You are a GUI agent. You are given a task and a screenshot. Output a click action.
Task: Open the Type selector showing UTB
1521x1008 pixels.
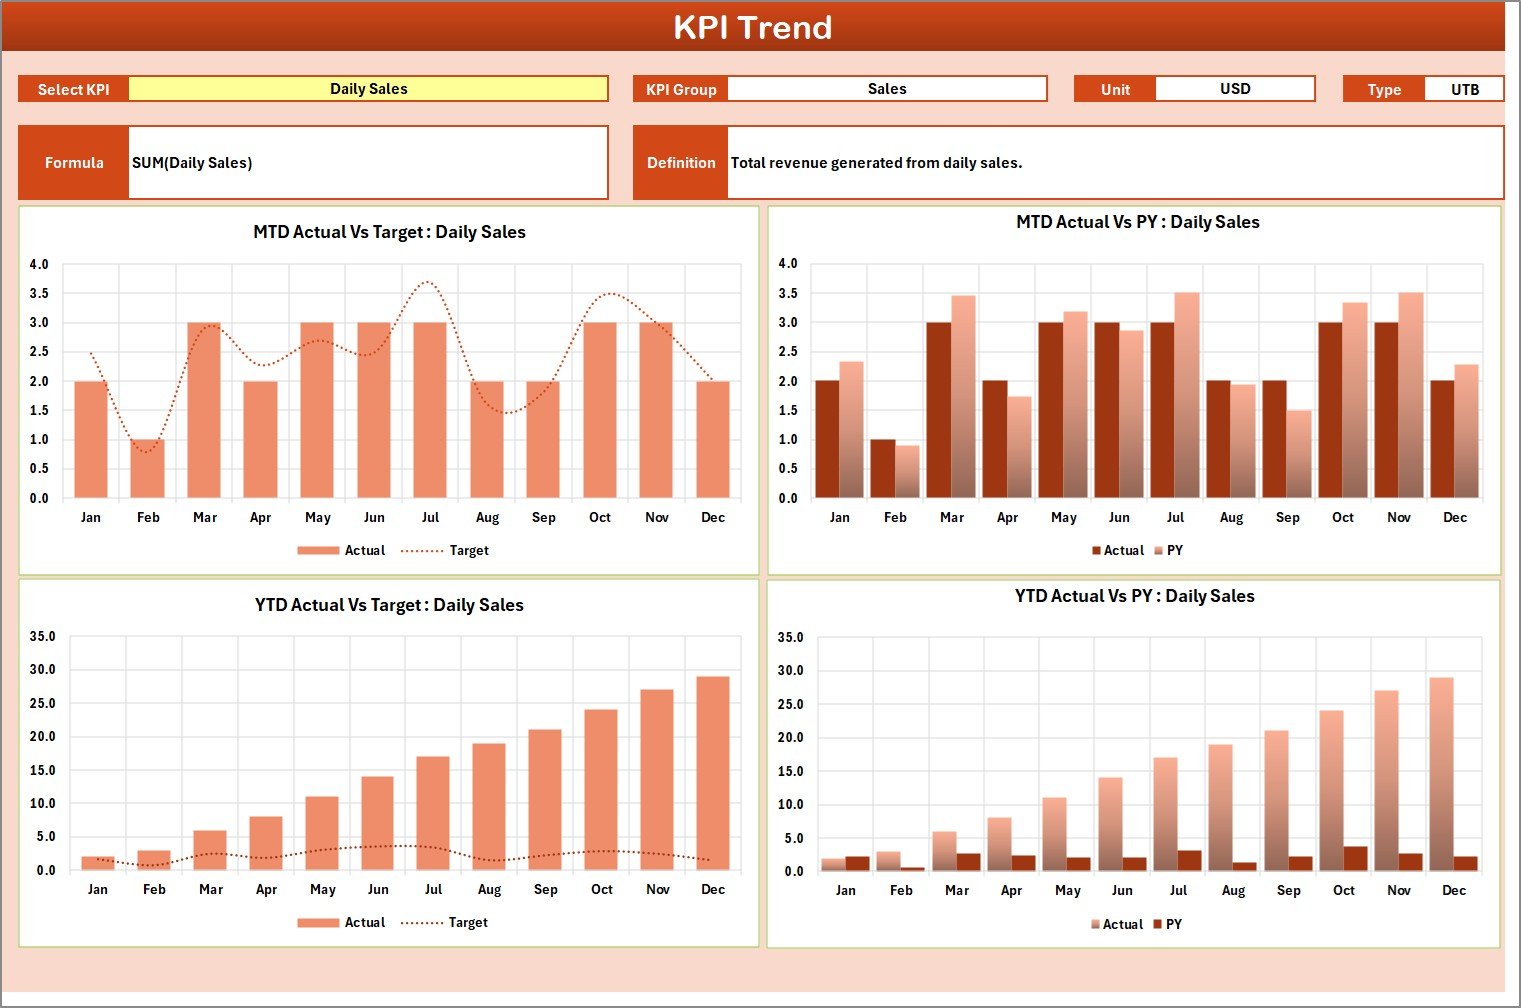coord(1464,88)
